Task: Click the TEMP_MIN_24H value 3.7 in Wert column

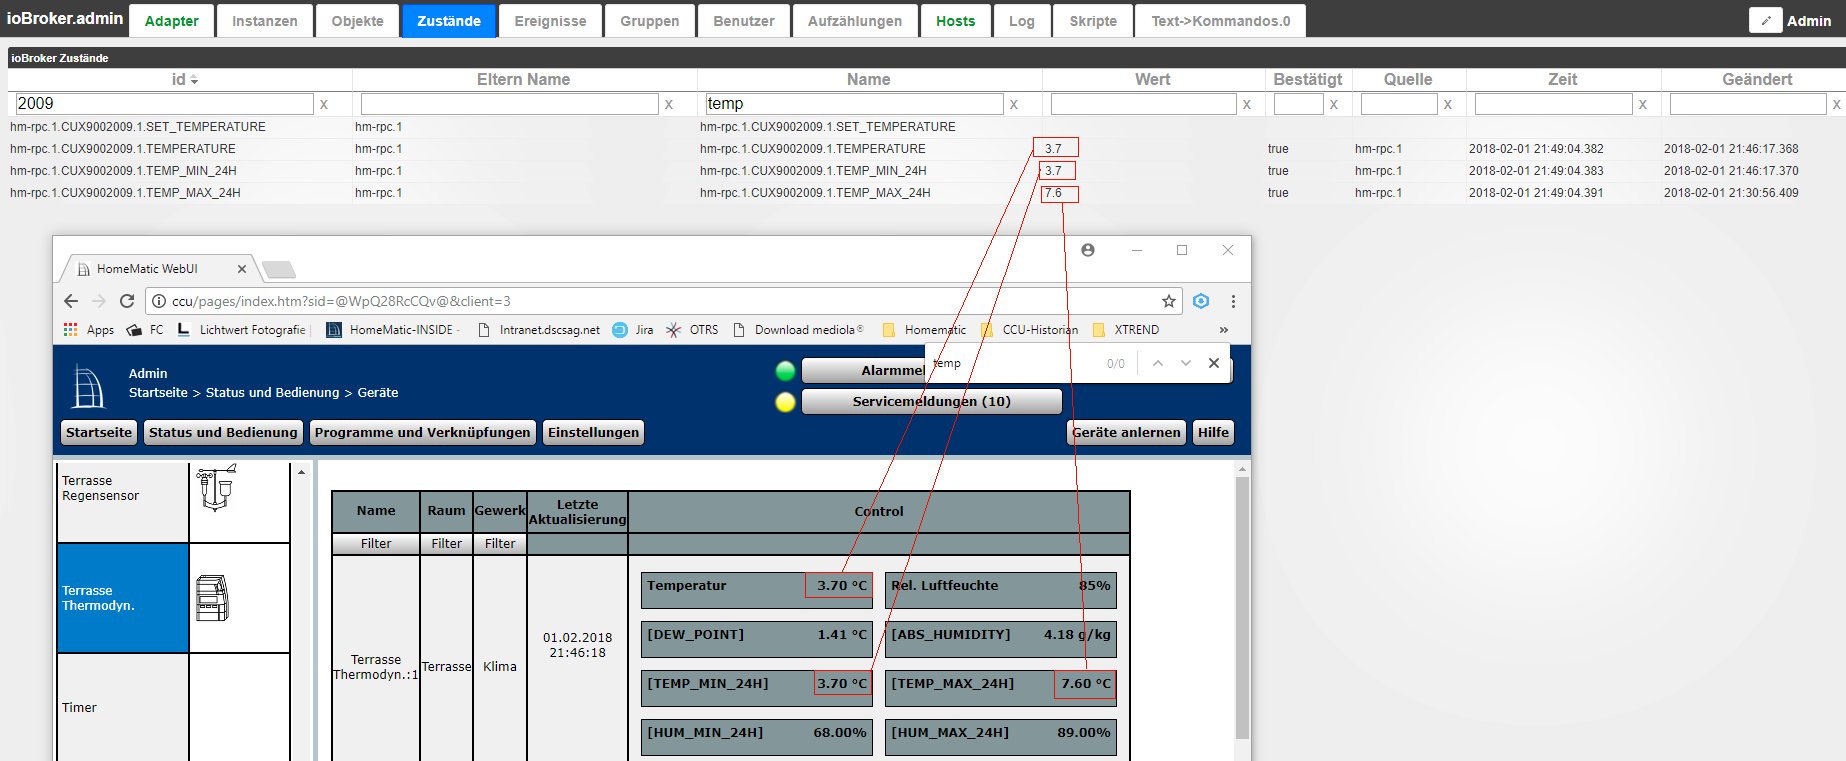Action: 1053,171
